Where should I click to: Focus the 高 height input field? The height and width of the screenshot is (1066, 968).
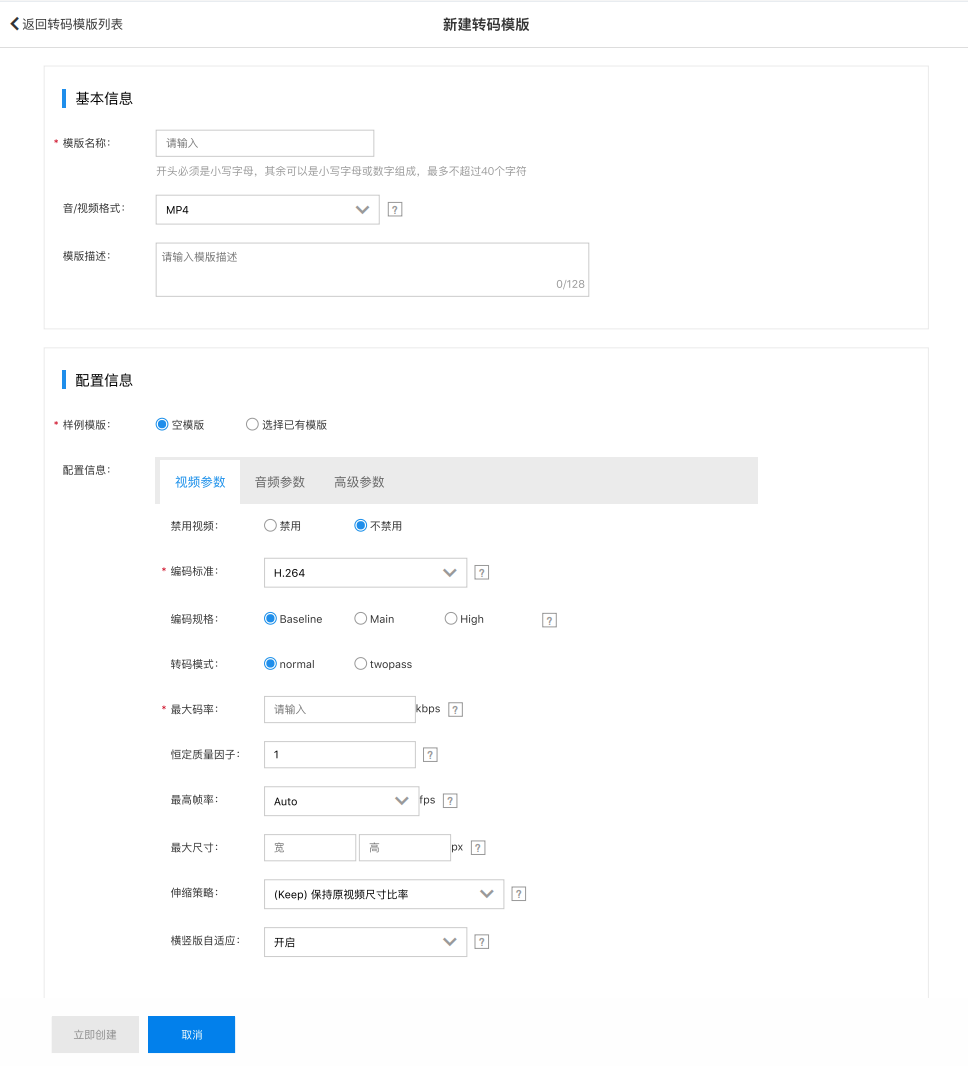pos(404,848)
